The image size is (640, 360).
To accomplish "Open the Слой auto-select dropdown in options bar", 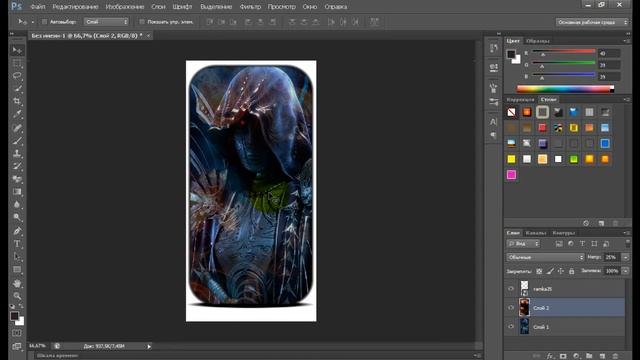I will click(106, 22).
